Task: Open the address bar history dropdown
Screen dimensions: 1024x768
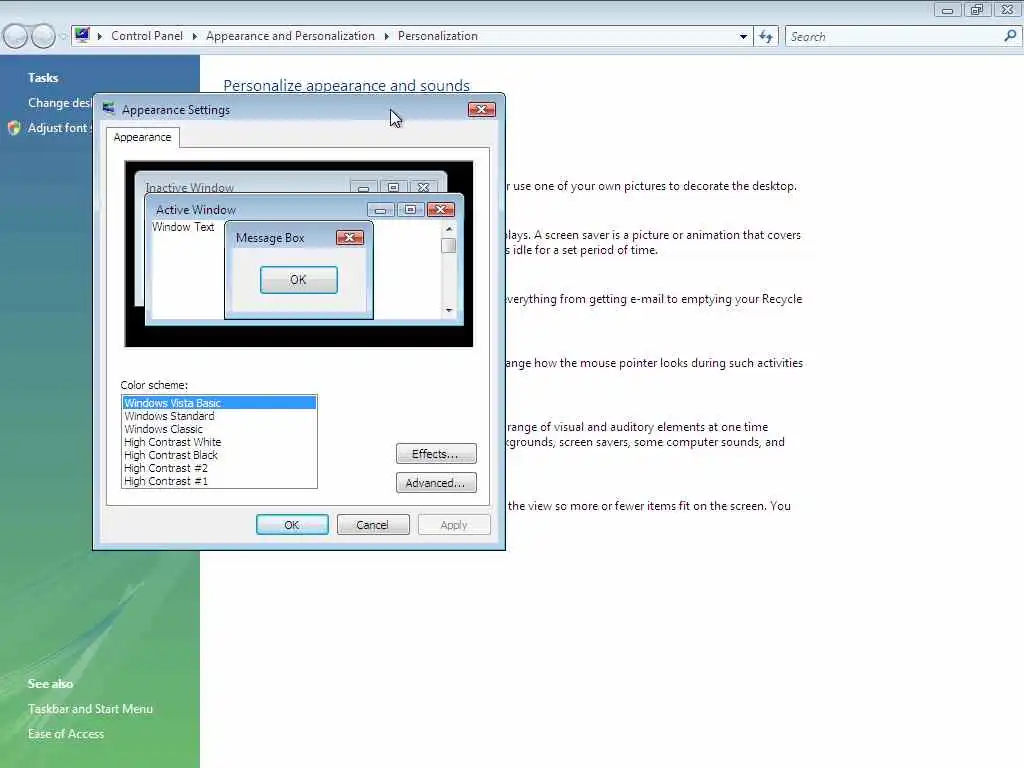Action: pyautogui.click(x=743, y=37)
